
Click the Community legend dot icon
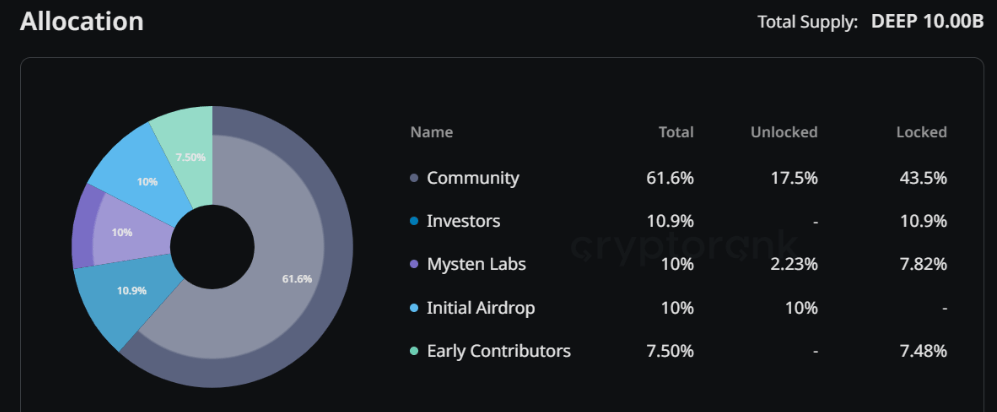[x=414, y=179]
